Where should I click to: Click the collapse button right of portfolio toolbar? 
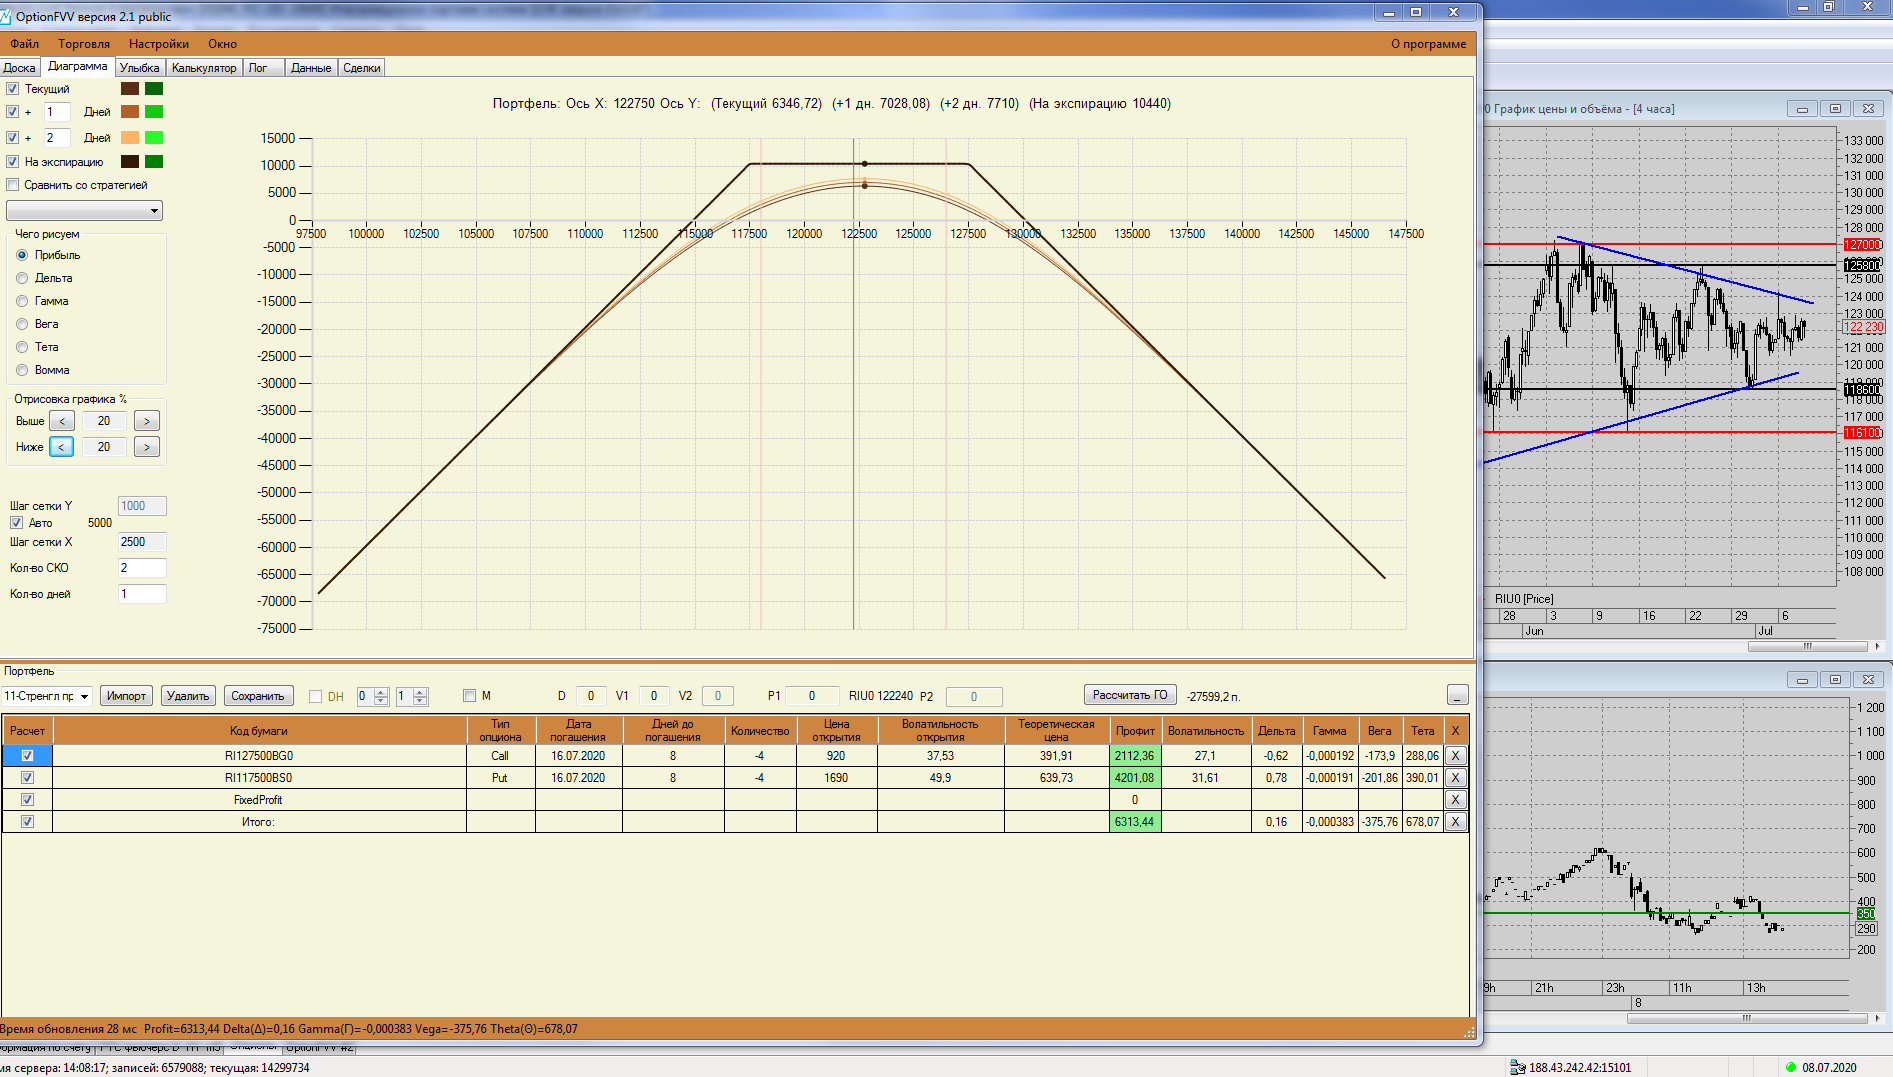click(x=1457, y=695)
